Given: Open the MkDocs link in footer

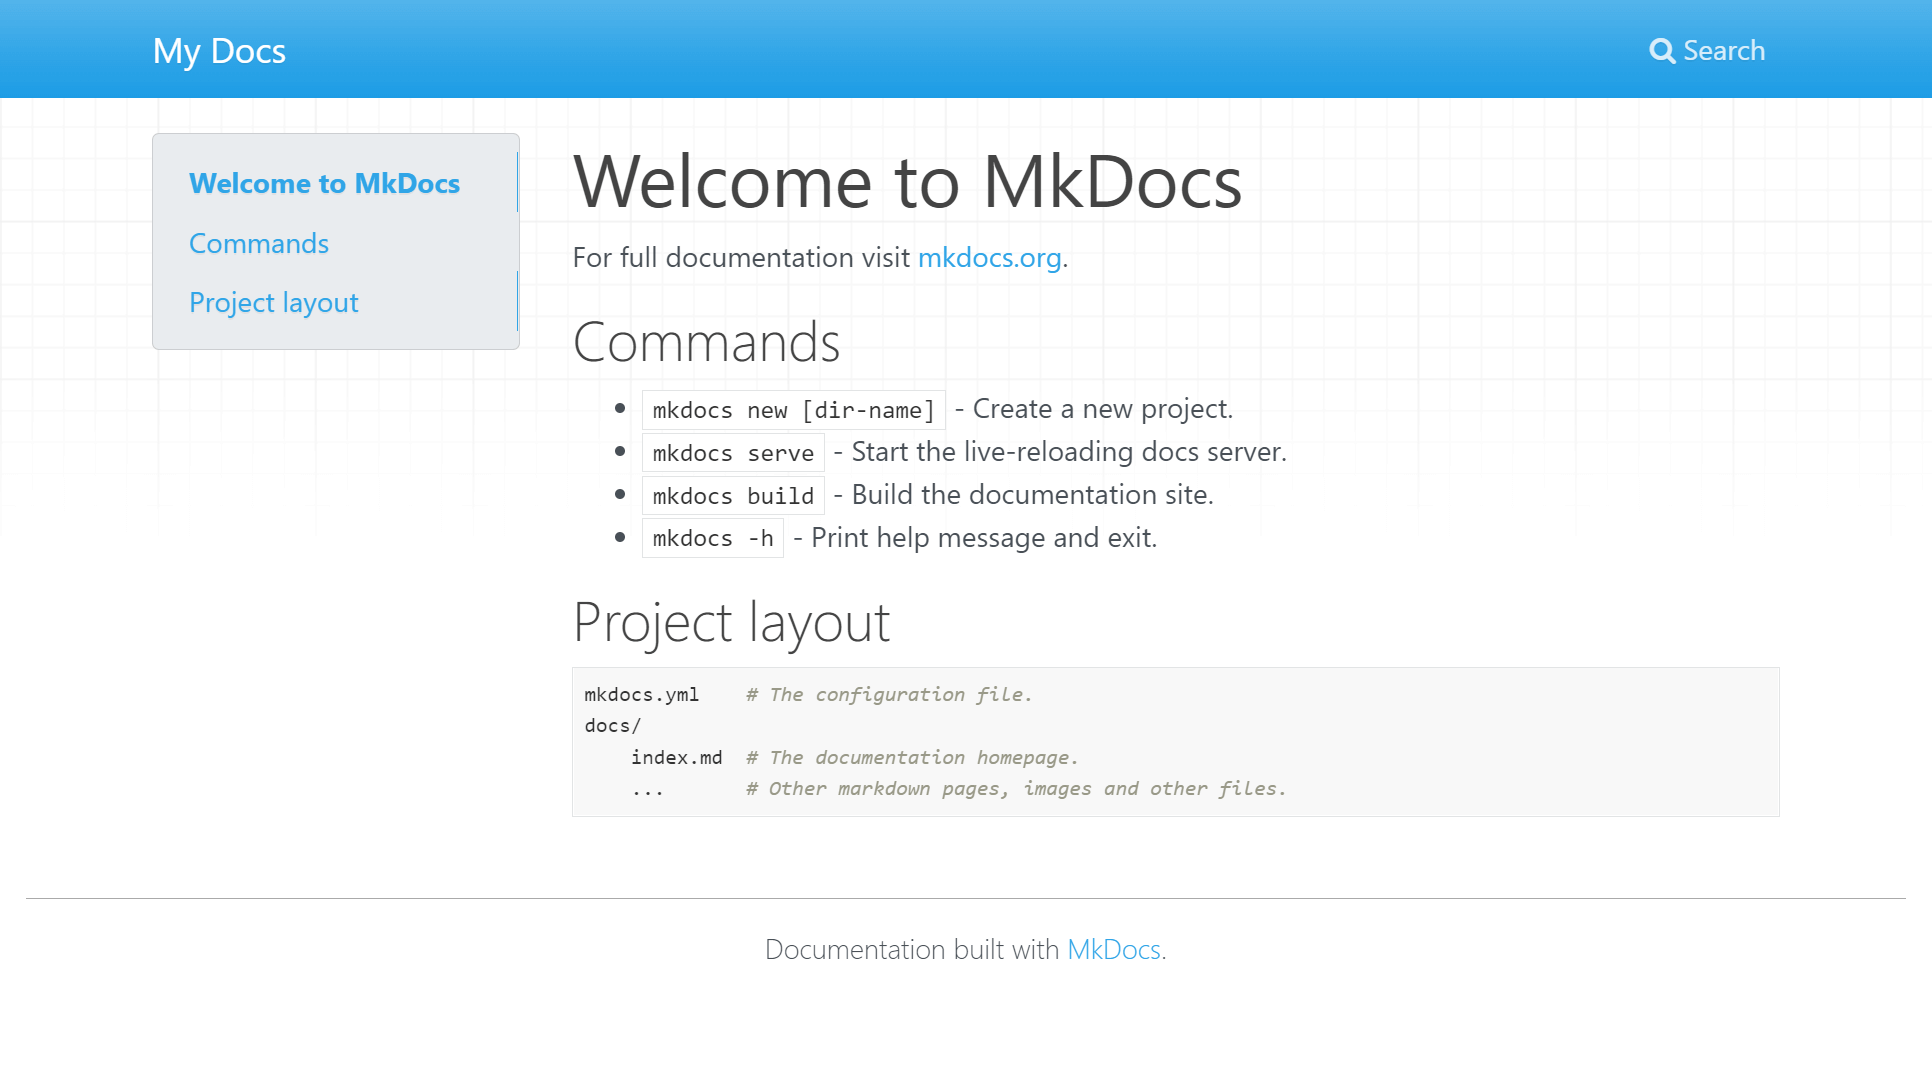Looking at the screenshot, I should point(1113,950).
